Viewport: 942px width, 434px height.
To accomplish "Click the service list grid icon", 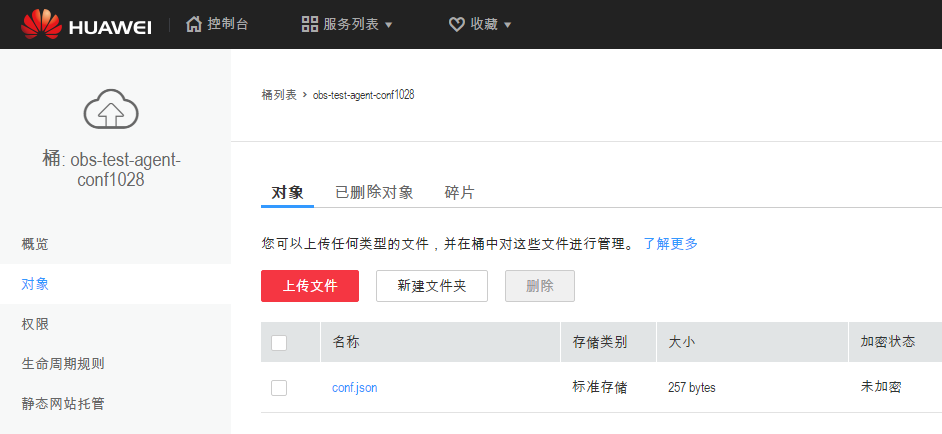I will tap(310, 24).
